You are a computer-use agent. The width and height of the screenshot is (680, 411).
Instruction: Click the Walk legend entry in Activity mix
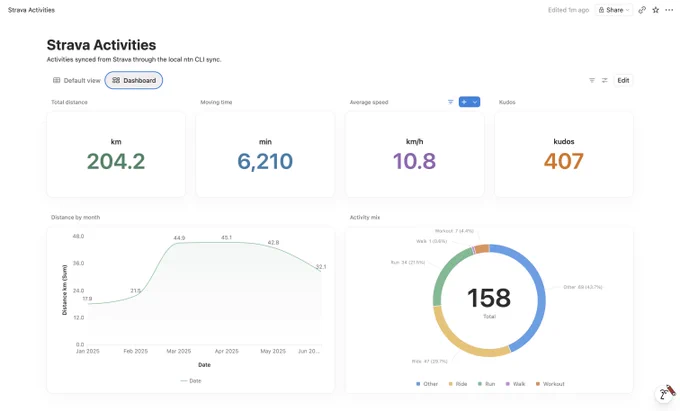point(515,384)
